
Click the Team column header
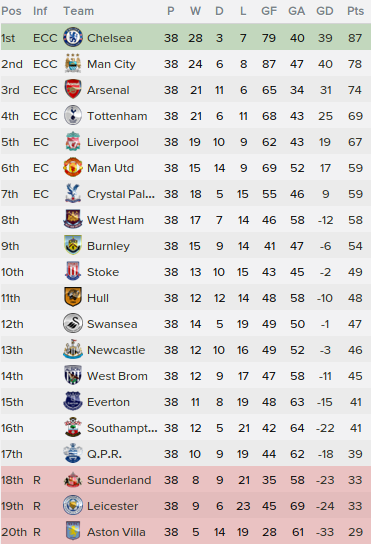coord(78,11)
